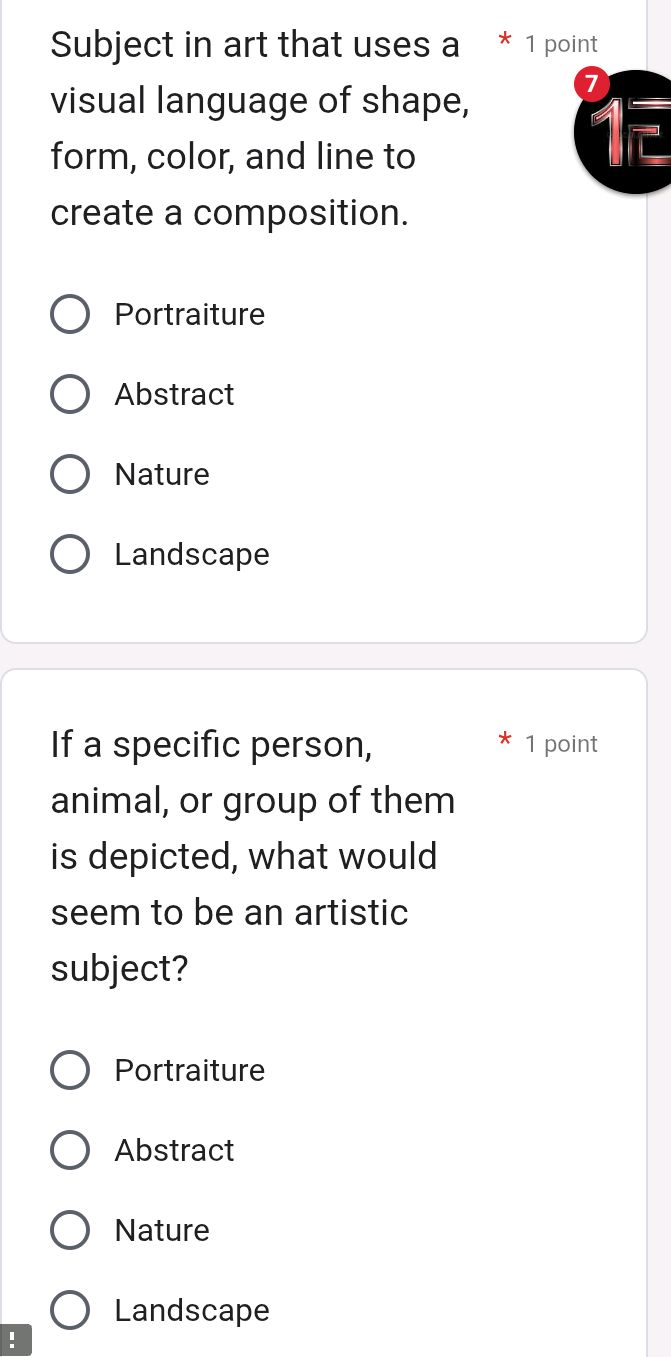Select Portraiture for the second question

tap(70, 1070)
